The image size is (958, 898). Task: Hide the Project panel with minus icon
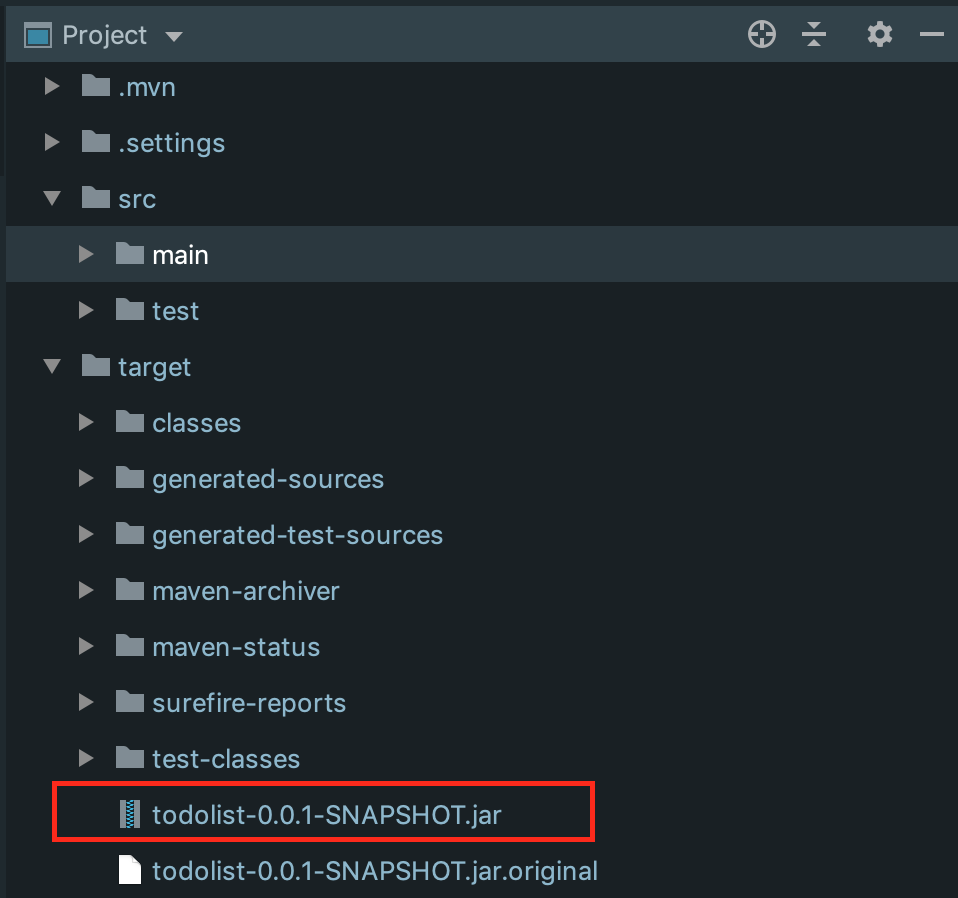coord(932,35)
